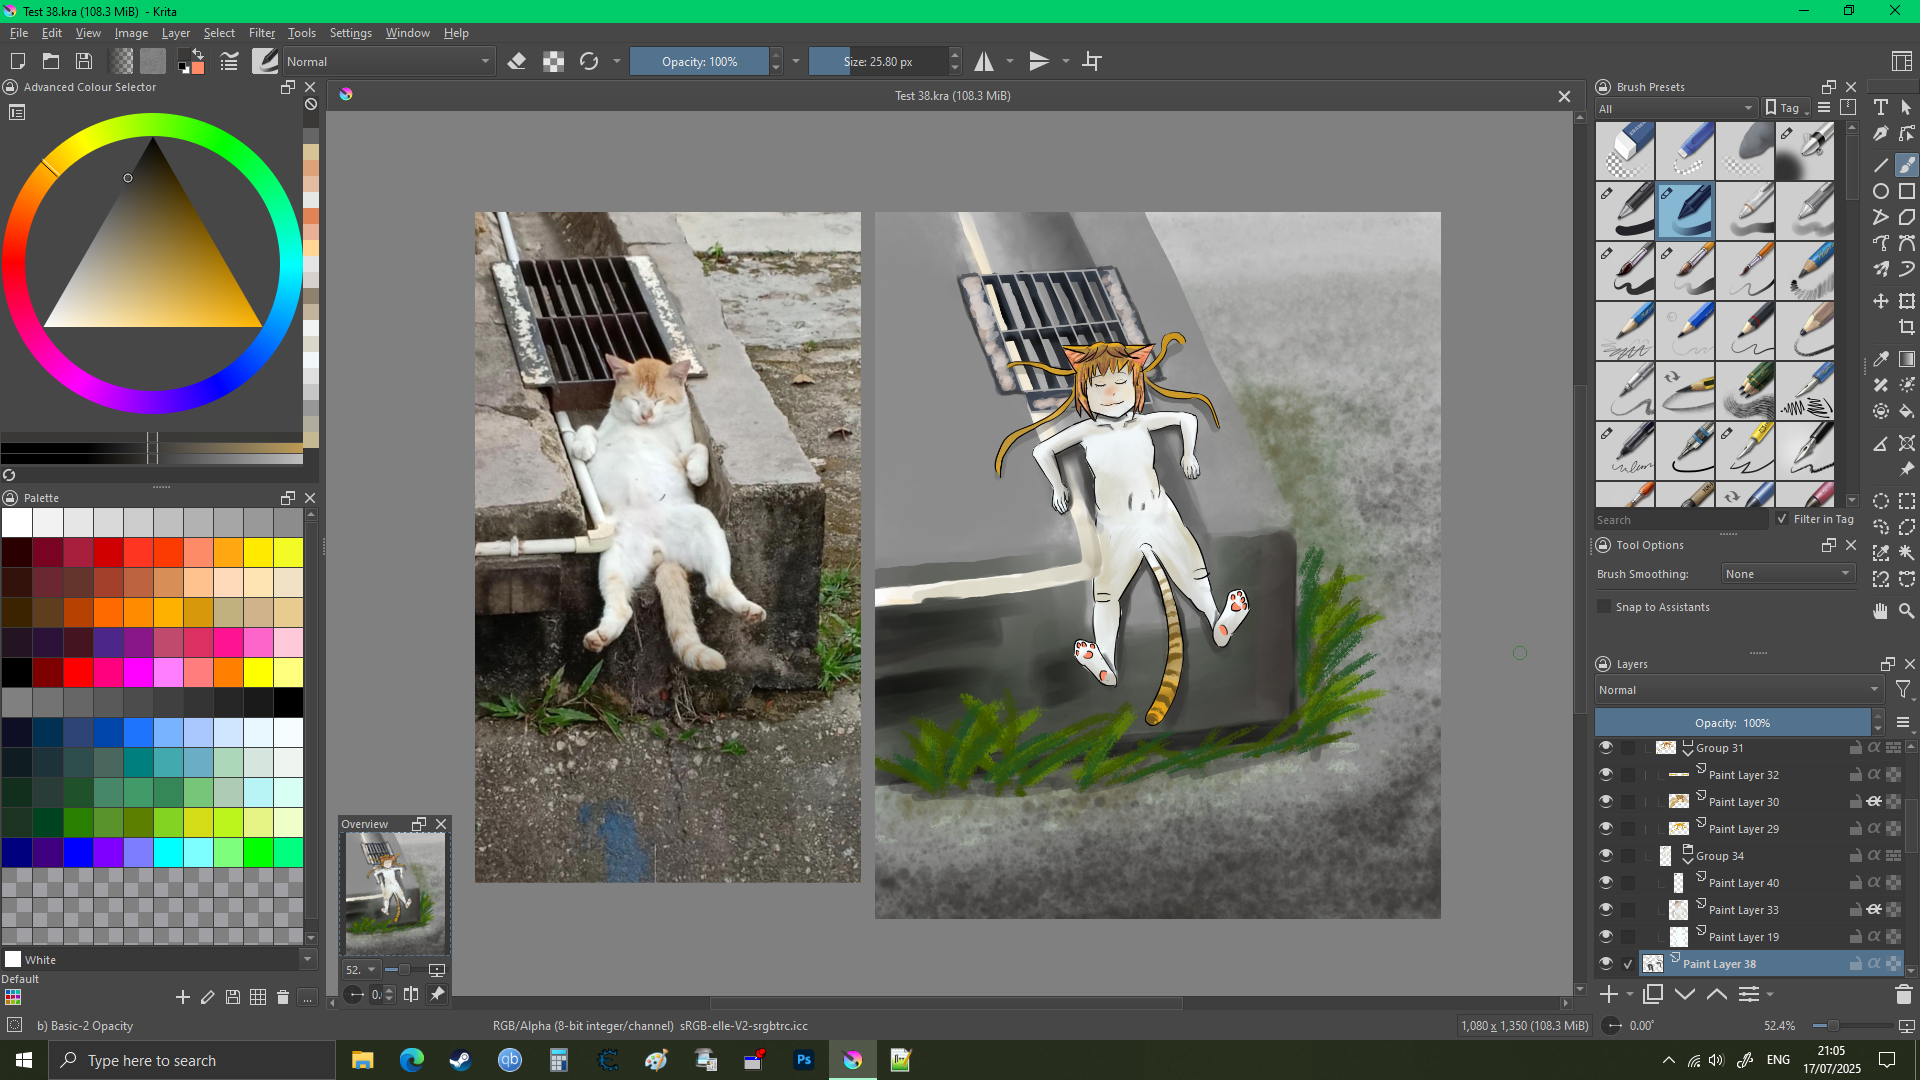Hide Paint Layer 38 with eye icon
This screenshot has width=1920, height=1080.
[1606, 964]
